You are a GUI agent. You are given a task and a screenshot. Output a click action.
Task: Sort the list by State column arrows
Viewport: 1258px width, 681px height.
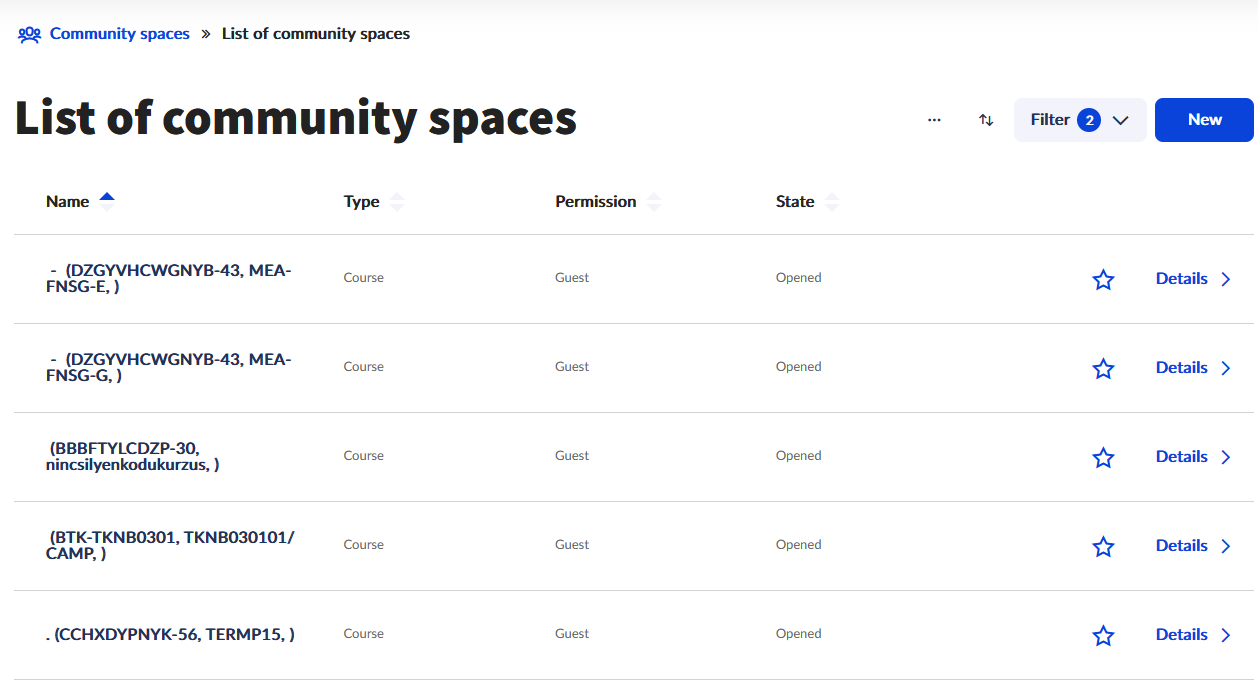[x=831, y=202]
